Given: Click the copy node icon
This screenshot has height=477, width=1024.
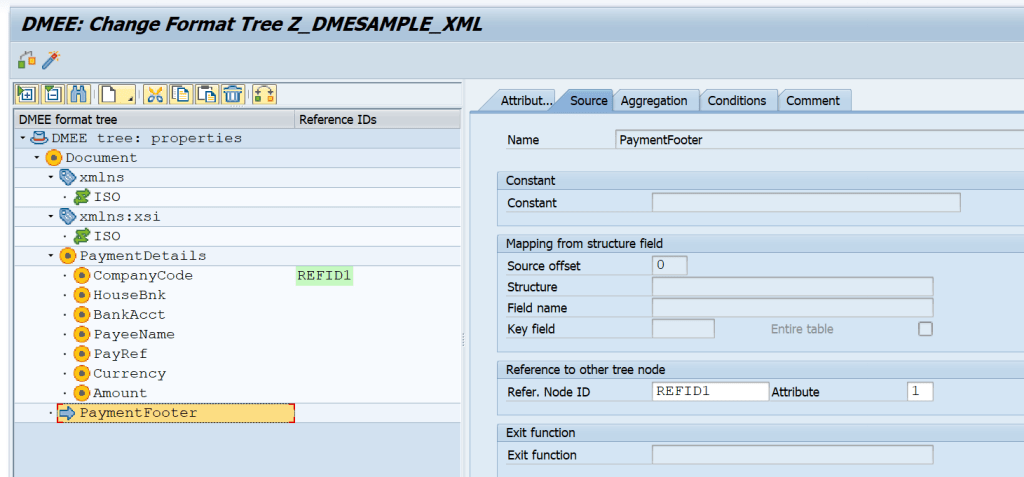Looking at the screenshot, I should (x=181, y=95).
